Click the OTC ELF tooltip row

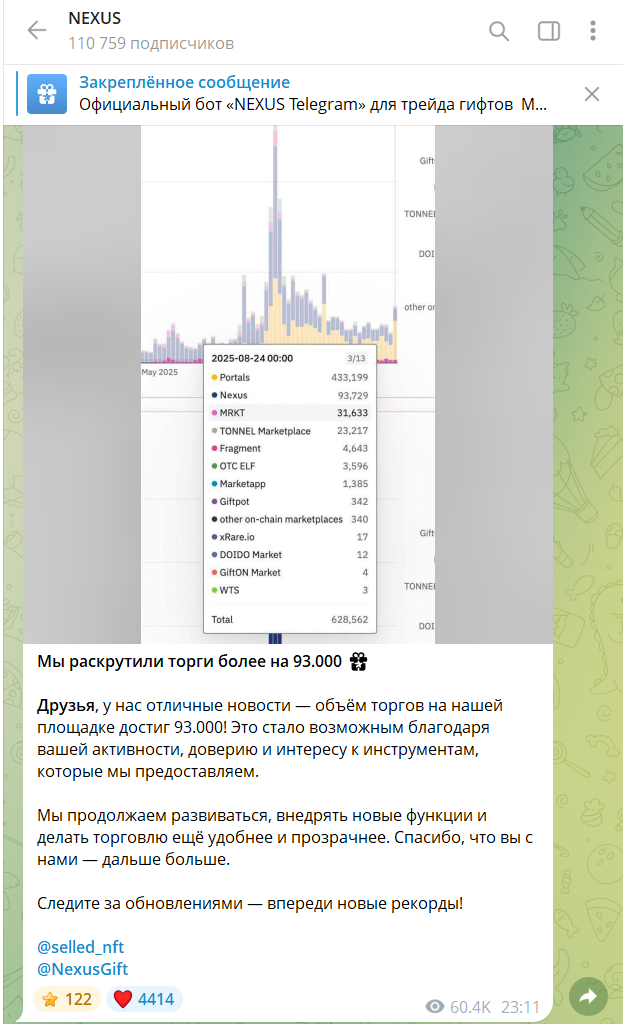(x=290, y=466)
